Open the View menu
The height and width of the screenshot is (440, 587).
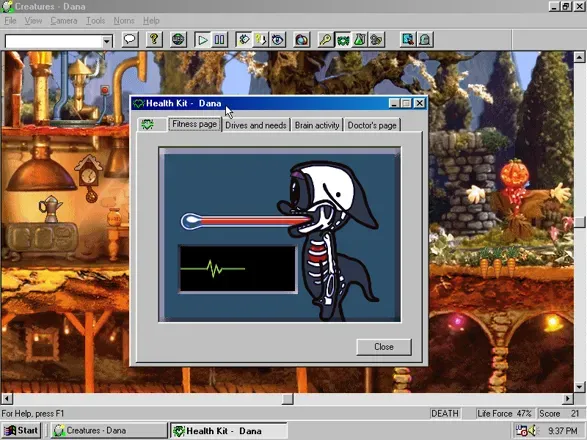pyautogui.click(x=33, y=21)
